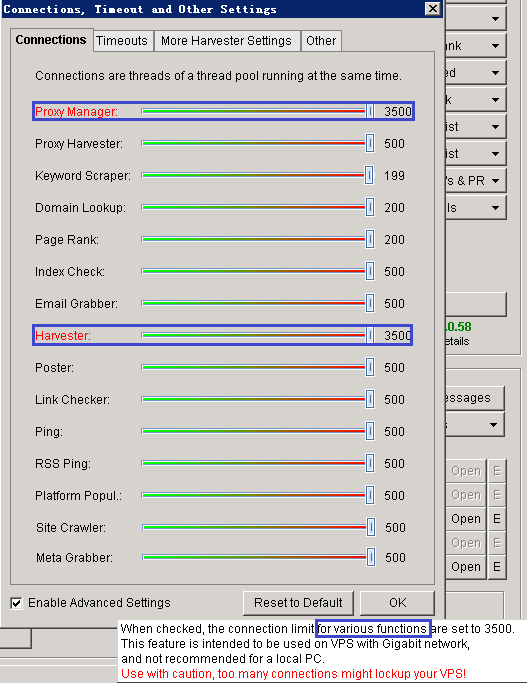Click the 'essages' button in background window
Screen dimensions: 527x683
point(474,398)
